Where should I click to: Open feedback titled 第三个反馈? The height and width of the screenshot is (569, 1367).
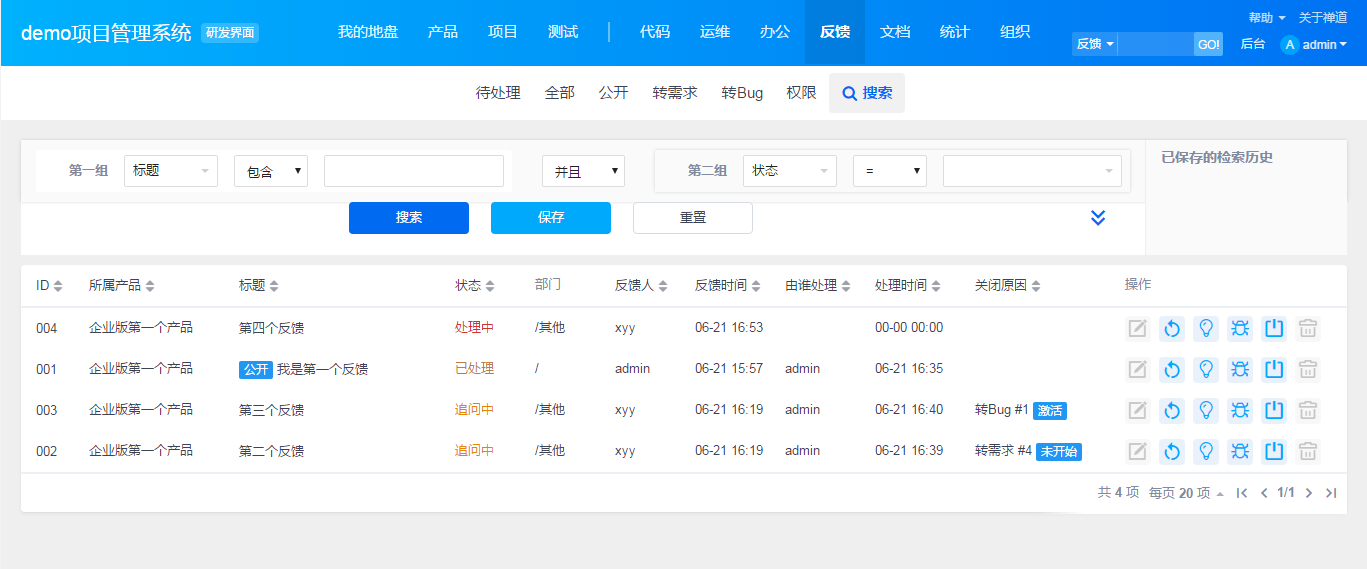tap(271, 410)
